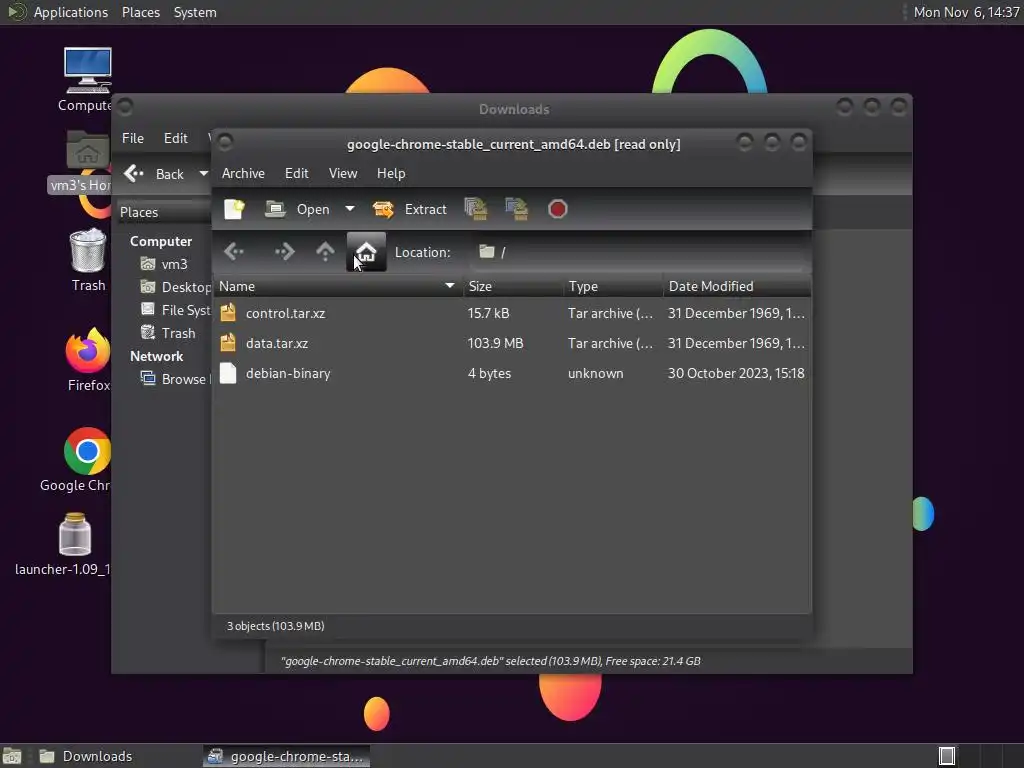Click the Add folder to archive icon

pos(517,209)
